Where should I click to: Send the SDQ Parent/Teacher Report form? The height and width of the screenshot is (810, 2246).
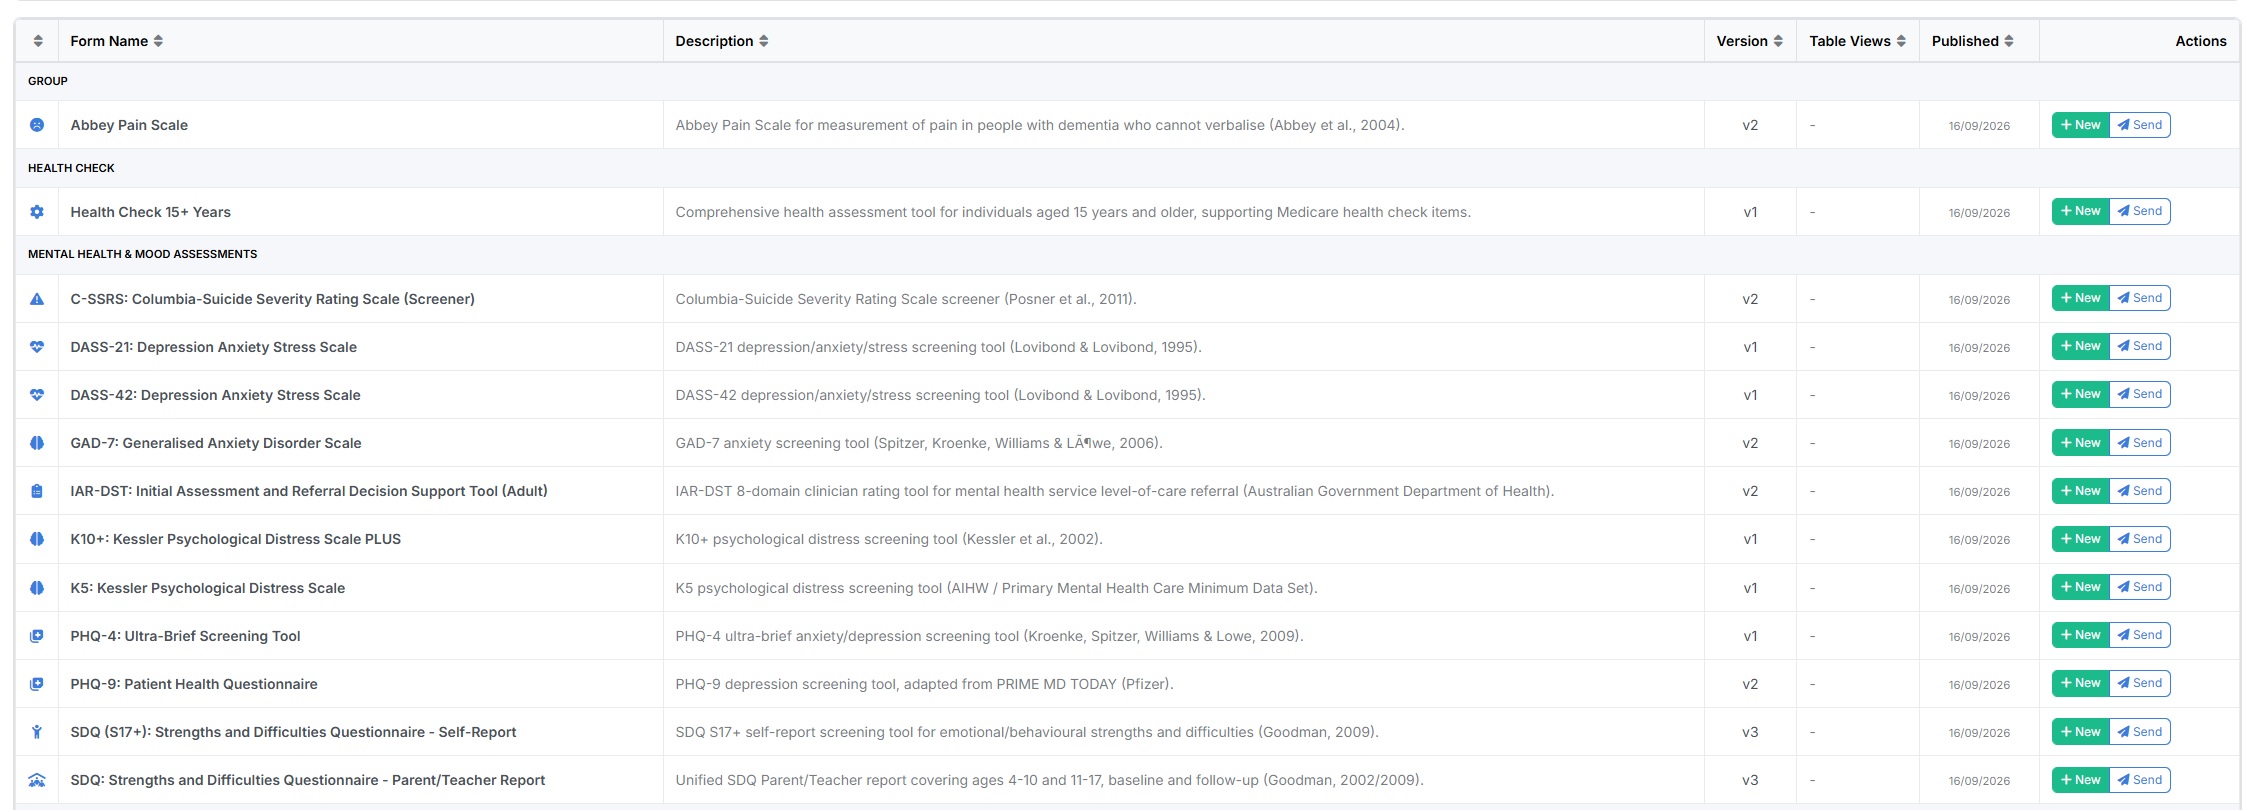point(2140,780)
